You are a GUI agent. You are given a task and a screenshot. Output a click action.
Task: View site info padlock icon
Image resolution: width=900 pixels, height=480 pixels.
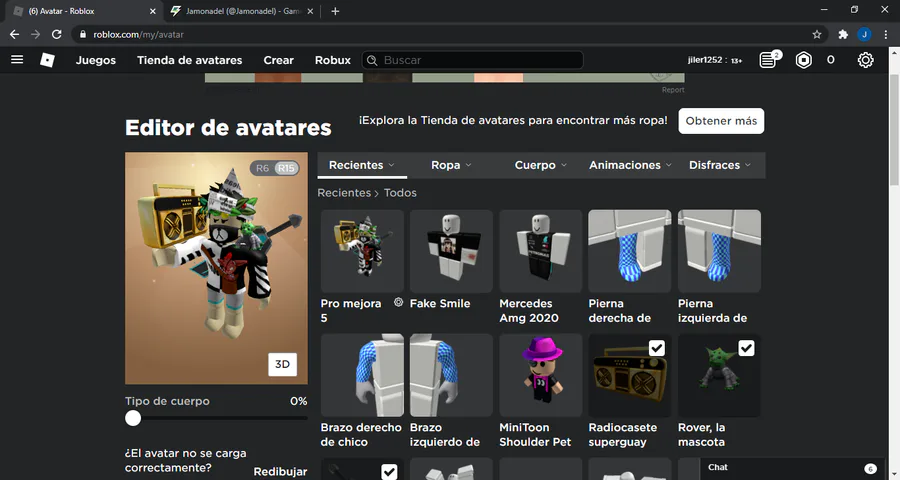tap(83, 34)
